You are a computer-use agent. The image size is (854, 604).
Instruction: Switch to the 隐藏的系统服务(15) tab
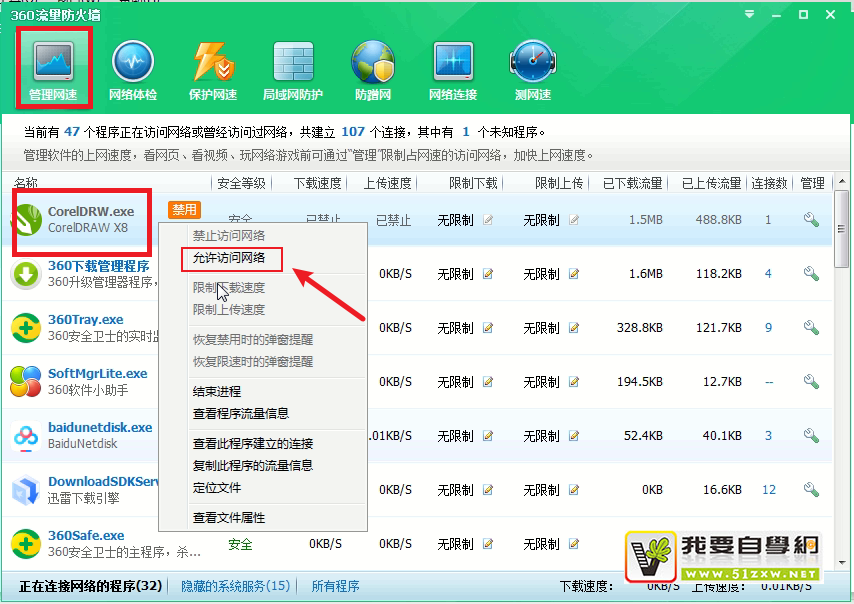(x=235, y=586)
